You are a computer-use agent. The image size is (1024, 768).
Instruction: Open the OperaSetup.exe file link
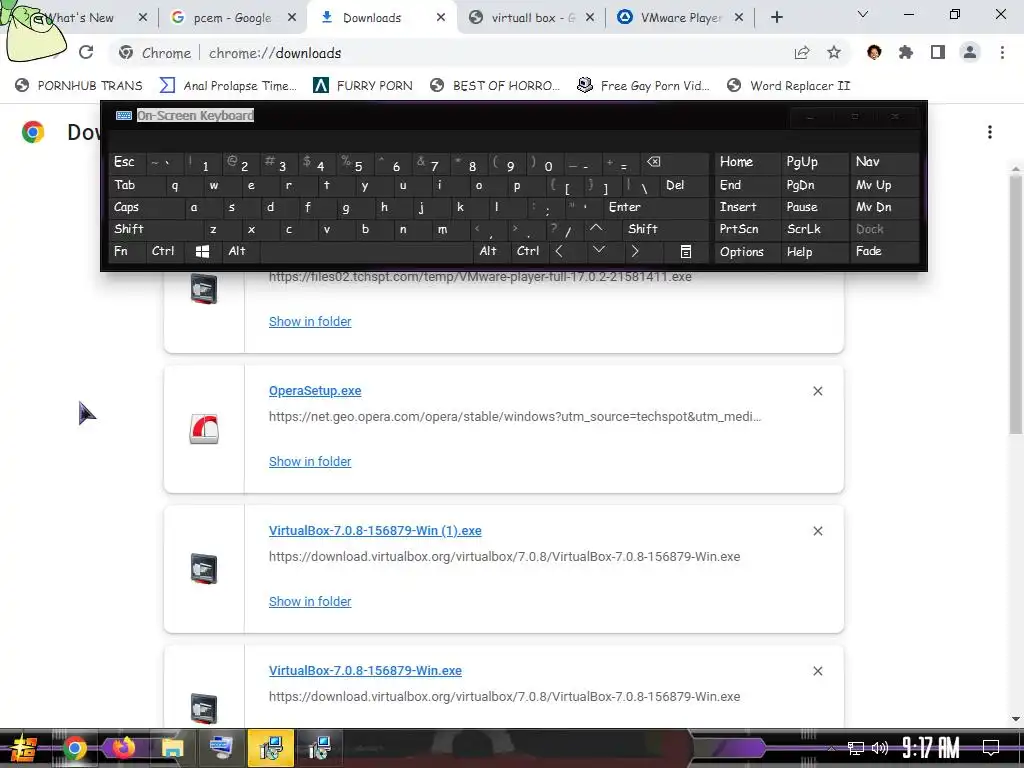coord(315,391)
